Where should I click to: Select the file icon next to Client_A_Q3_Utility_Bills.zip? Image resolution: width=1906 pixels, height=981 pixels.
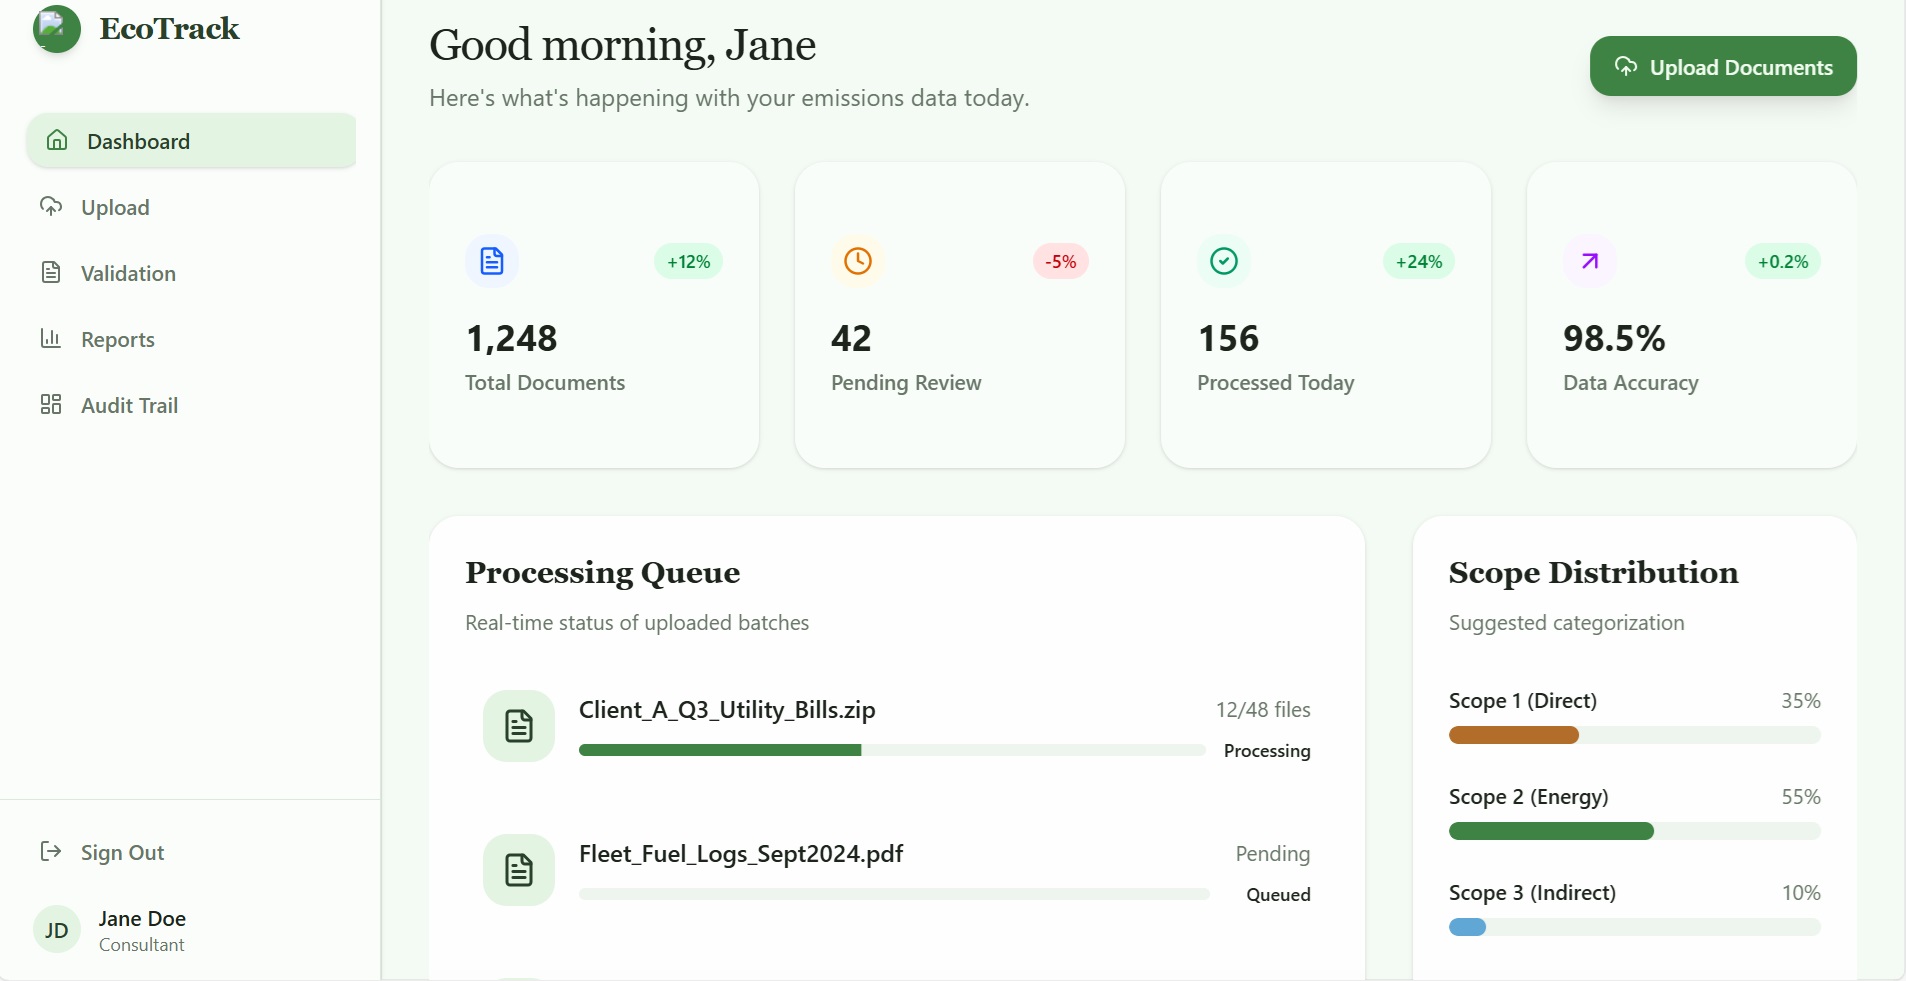519,724
